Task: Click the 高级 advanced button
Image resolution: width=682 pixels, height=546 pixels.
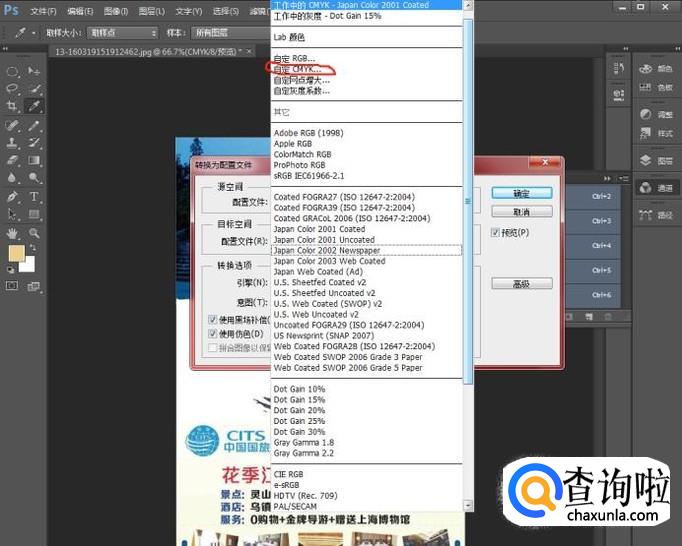Action: point(522,284)
